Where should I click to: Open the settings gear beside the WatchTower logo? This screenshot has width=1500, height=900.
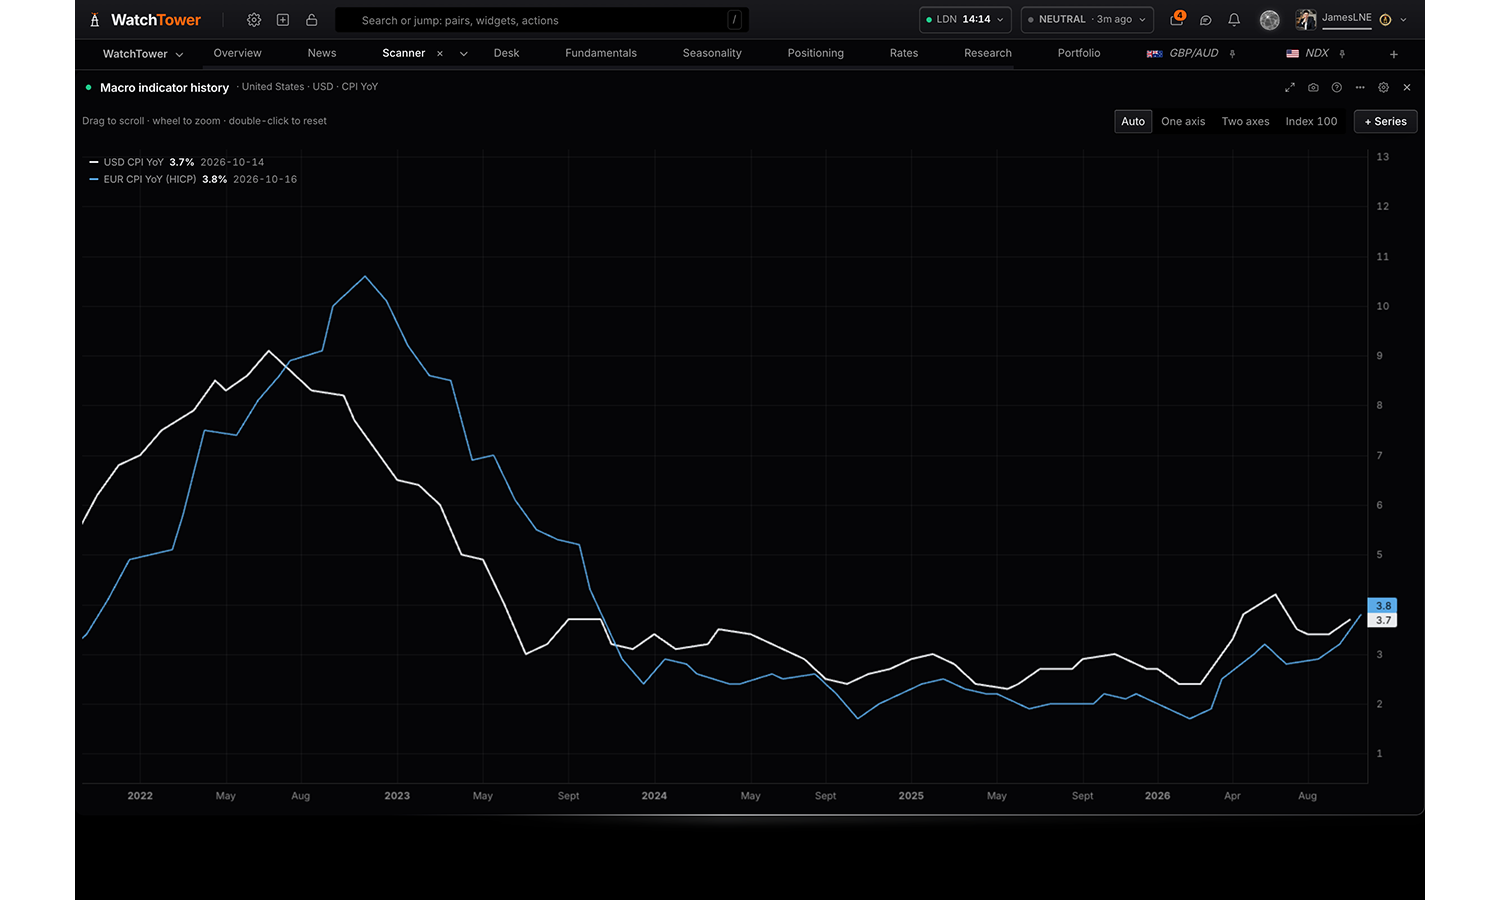254,20
